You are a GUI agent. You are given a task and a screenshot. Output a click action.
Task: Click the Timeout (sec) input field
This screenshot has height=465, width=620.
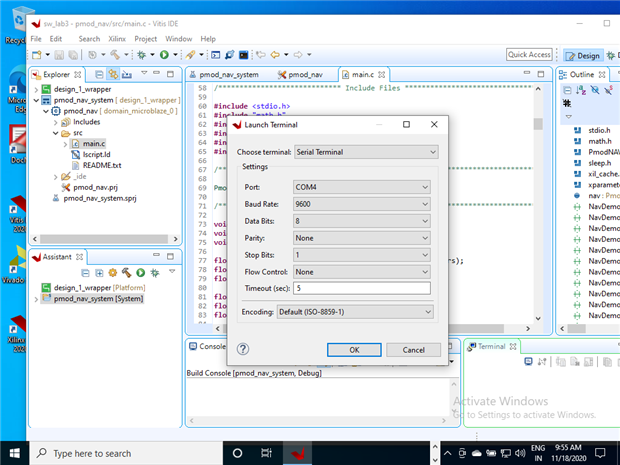pos(362,288)
